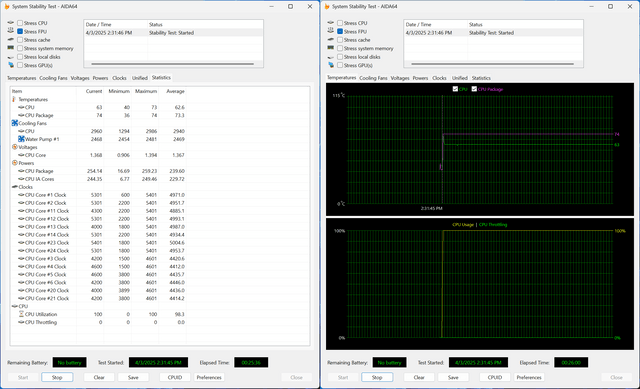The width and height of the screenshot is (640, 389).
Task: Enable Stress system memory in right window
Action: tap(340, 48)
